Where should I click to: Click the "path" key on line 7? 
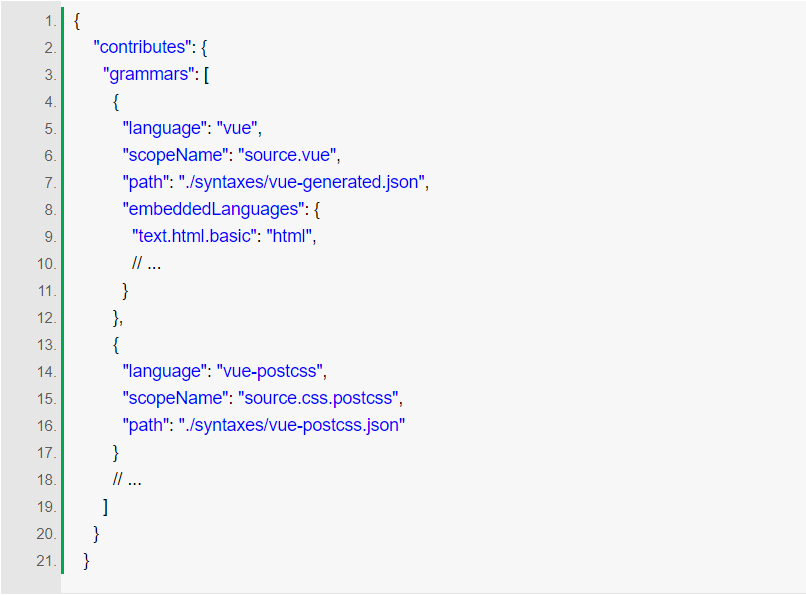145,182
